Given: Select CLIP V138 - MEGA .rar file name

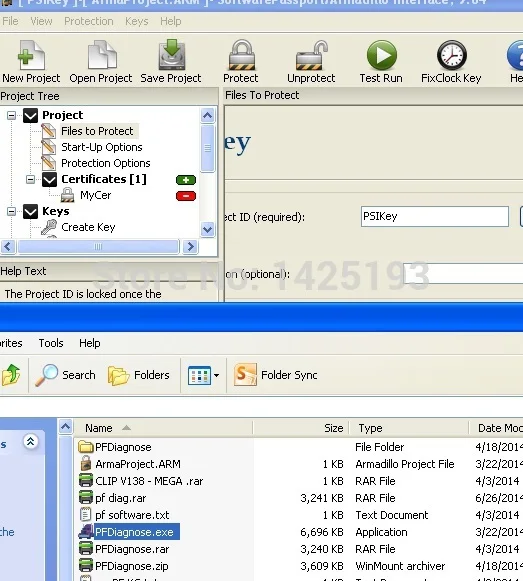Looking at the screenshot, I should click(x=149, y=481).
